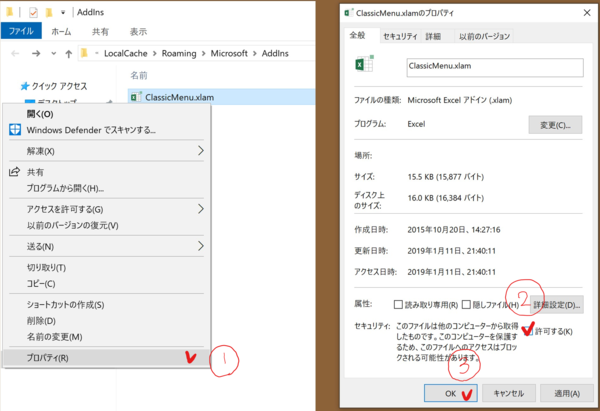Viewport: 600px width, 411px height.
Task: Expand the 解凍(X) submenu arrow
Action: click(x=201, y=150)
